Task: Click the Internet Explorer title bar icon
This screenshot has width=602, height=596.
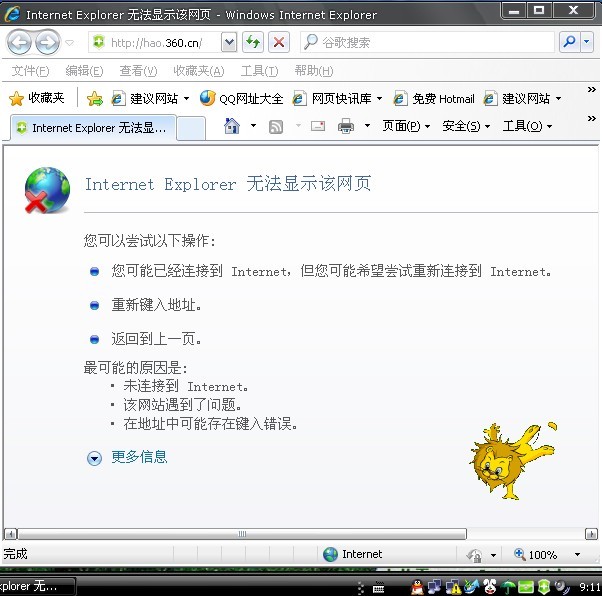Action: [13, 14]
